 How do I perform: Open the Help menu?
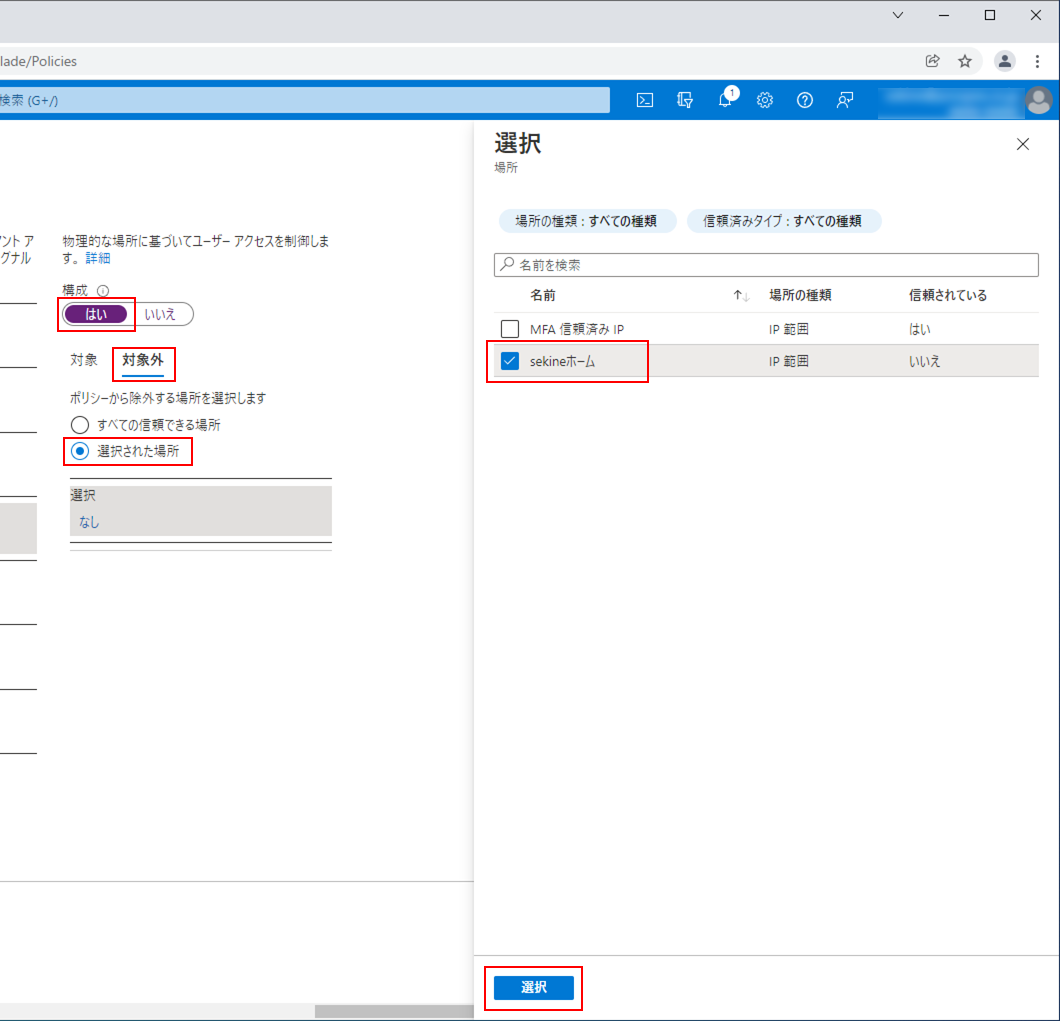pos(805,100)
